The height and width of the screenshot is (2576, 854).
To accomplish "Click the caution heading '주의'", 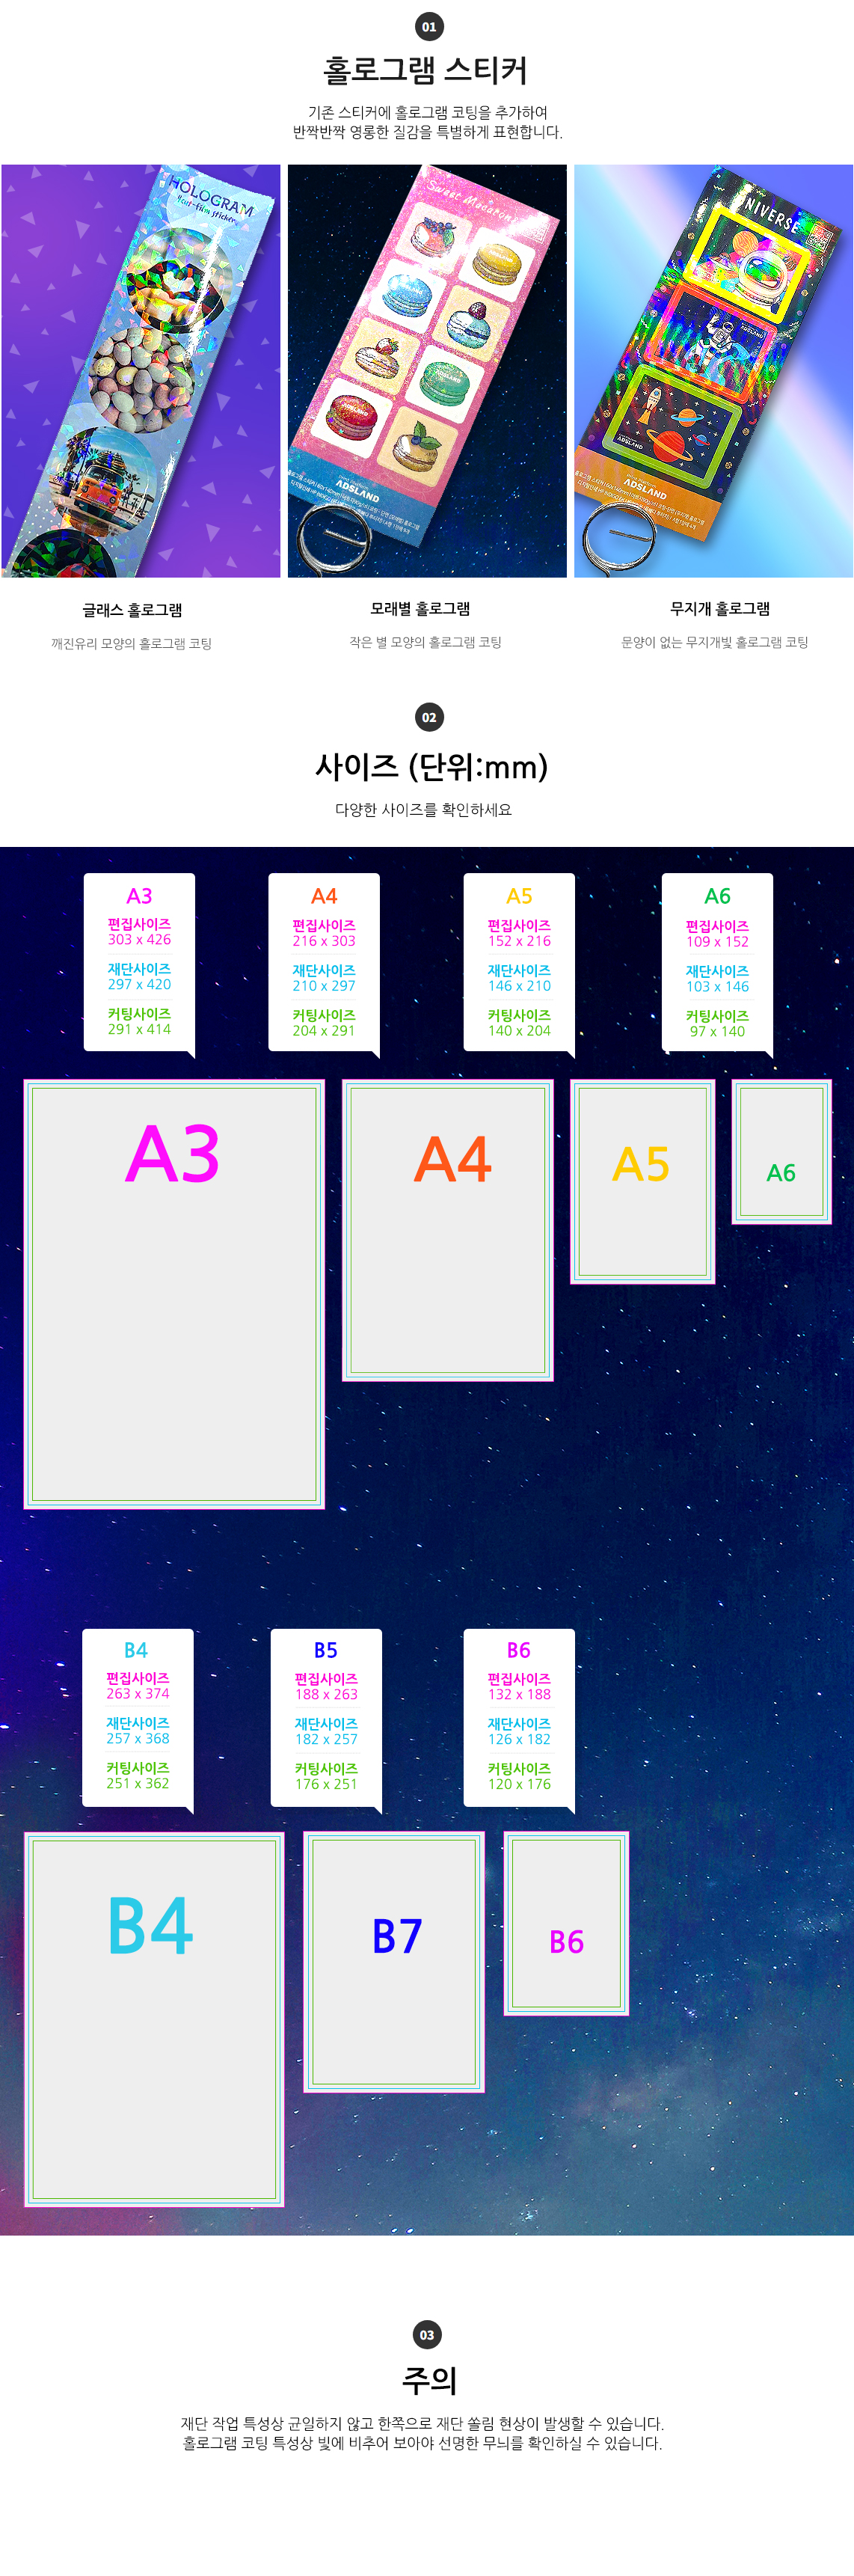I will (429, 2381).
